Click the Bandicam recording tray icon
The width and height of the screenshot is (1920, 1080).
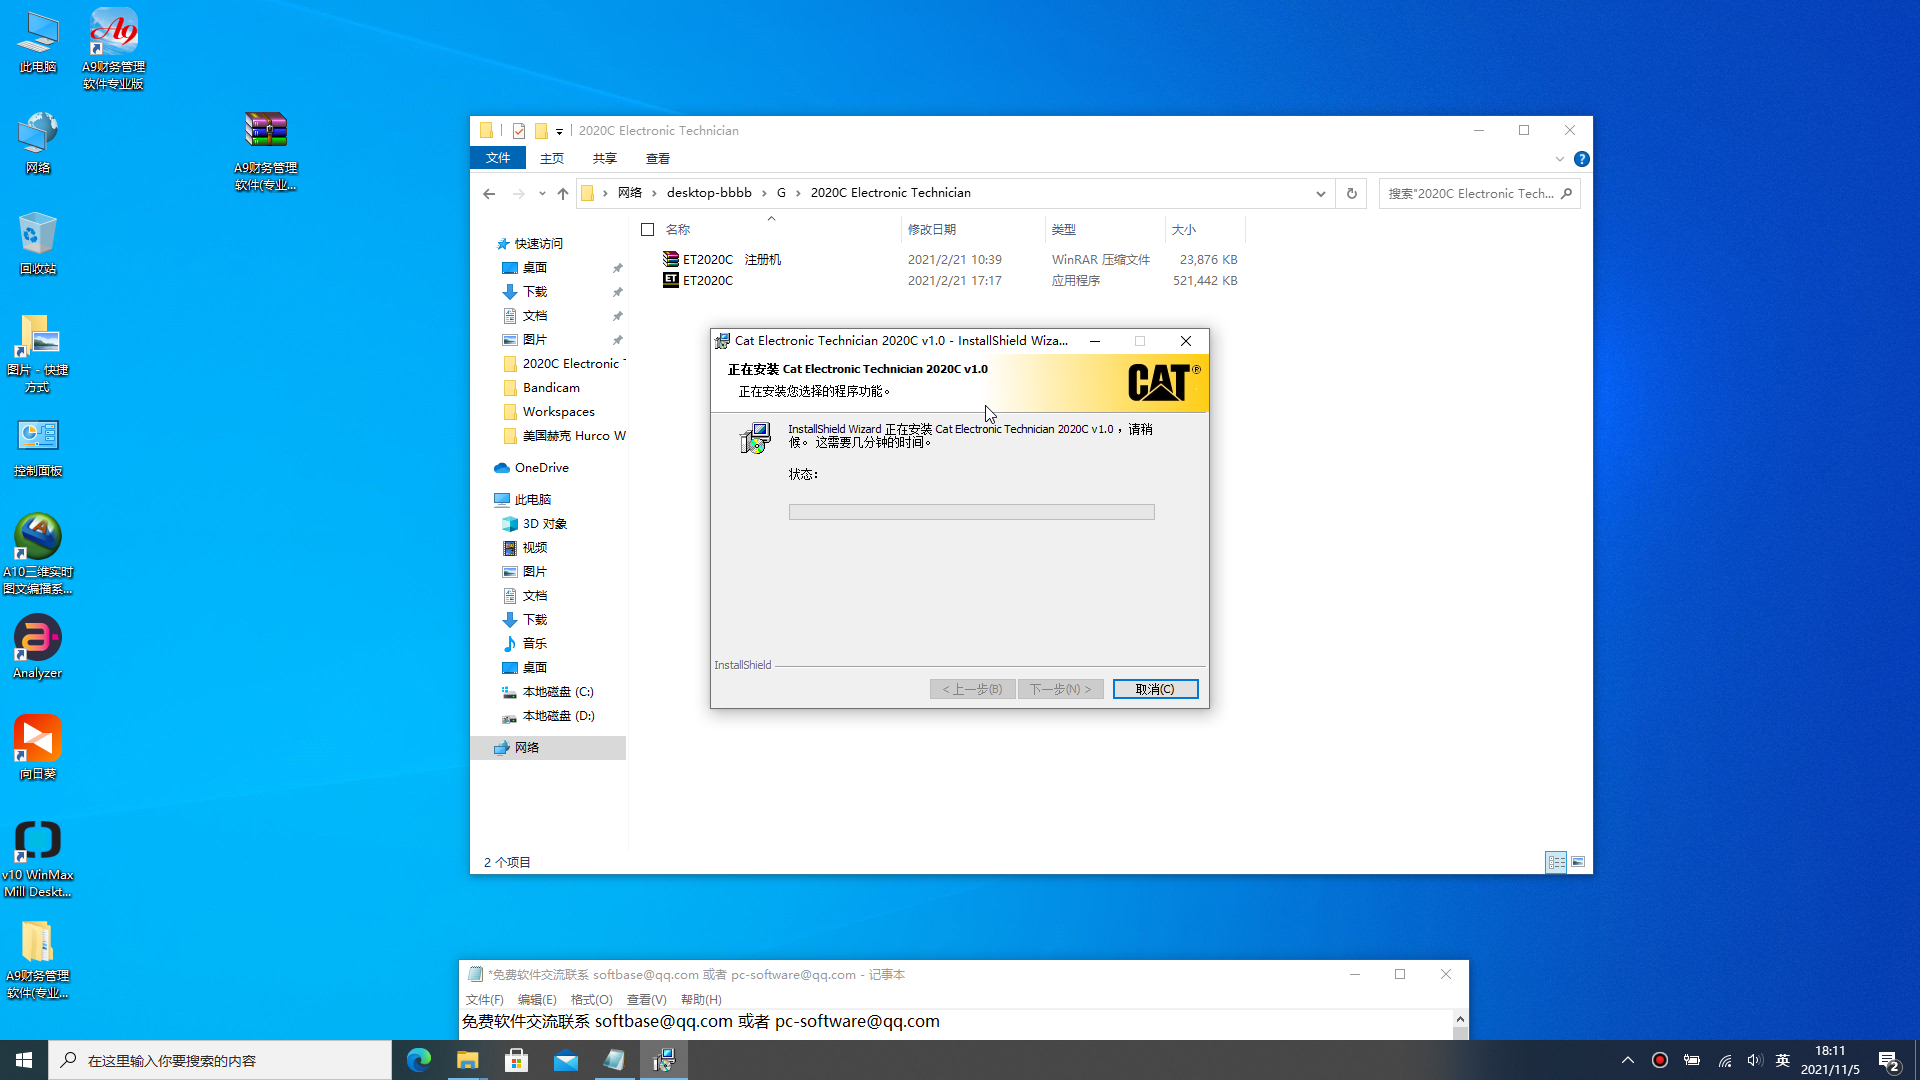[1660, 1060]
